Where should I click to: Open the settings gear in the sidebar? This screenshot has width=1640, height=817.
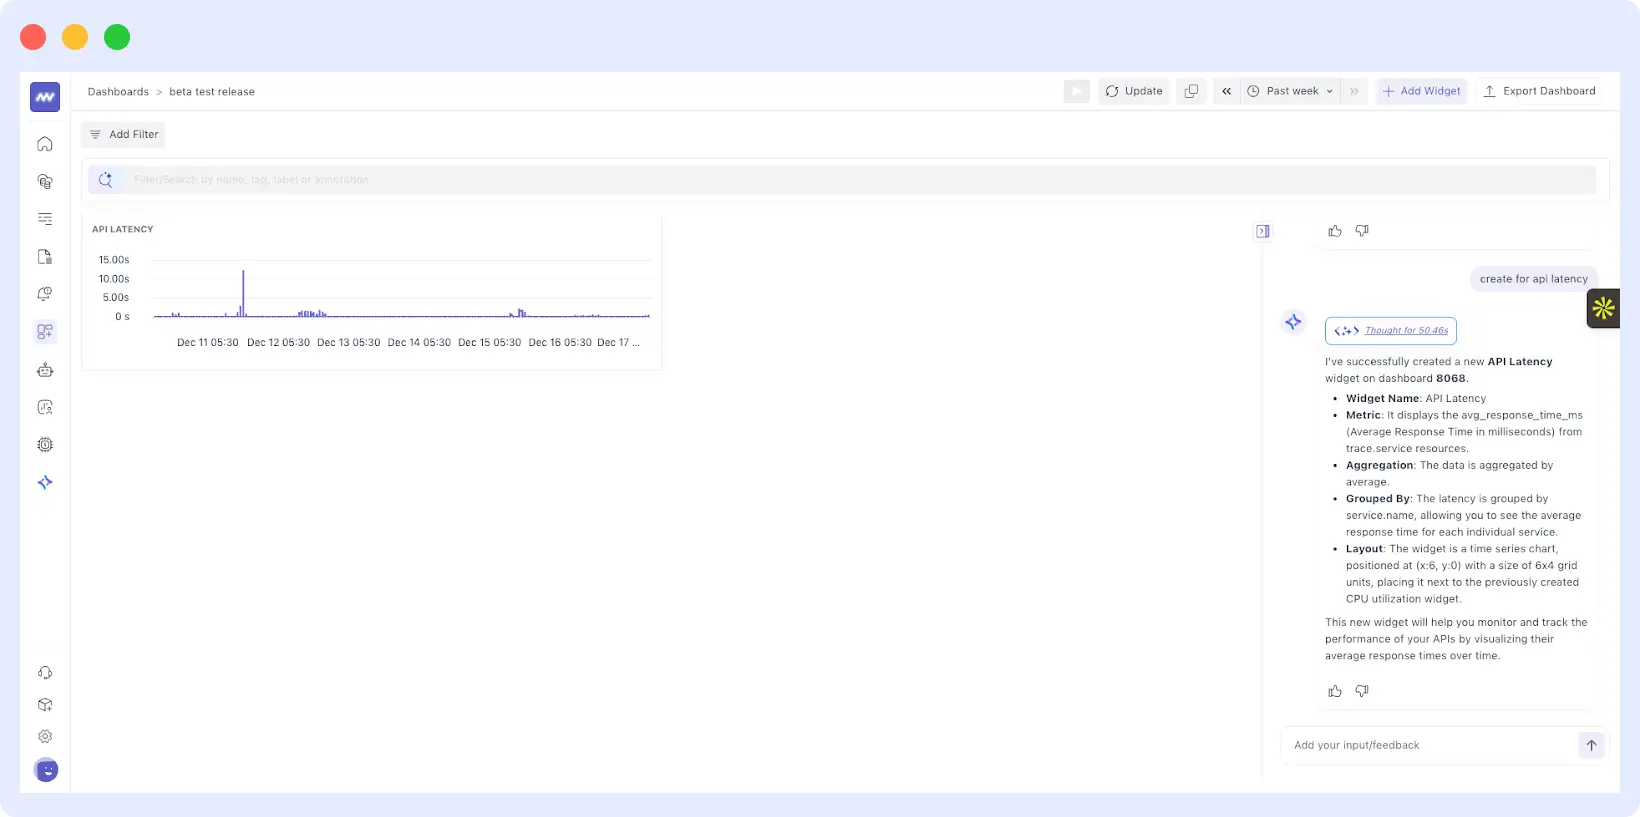coord(45,737)
